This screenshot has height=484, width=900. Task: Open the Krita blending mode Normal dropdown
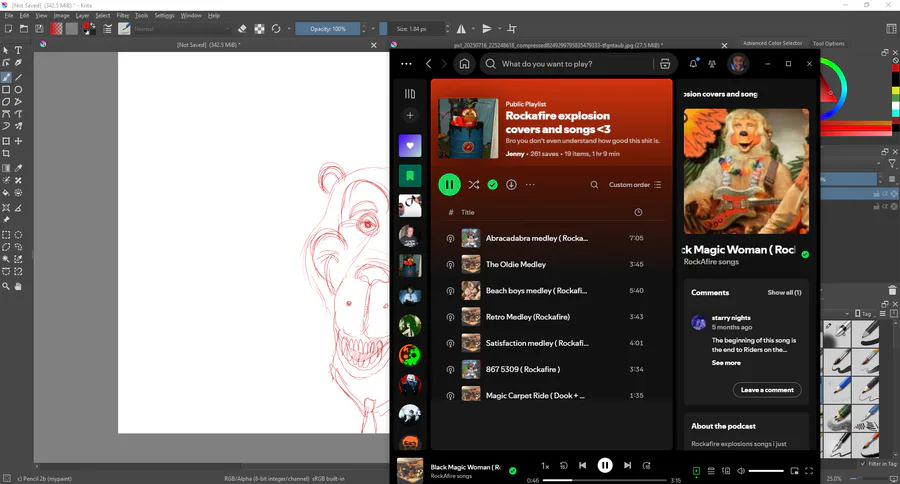pos(181,29)
